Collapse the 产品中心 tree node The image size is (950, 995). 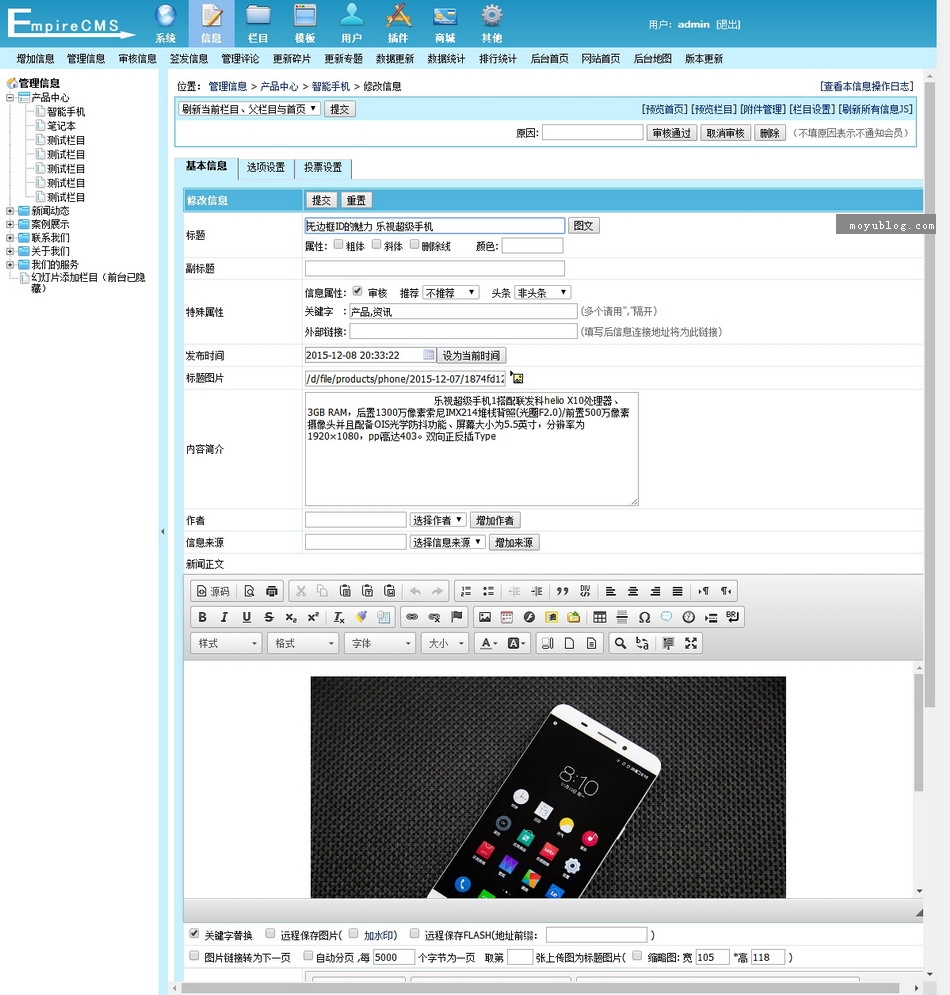[10, 97]
